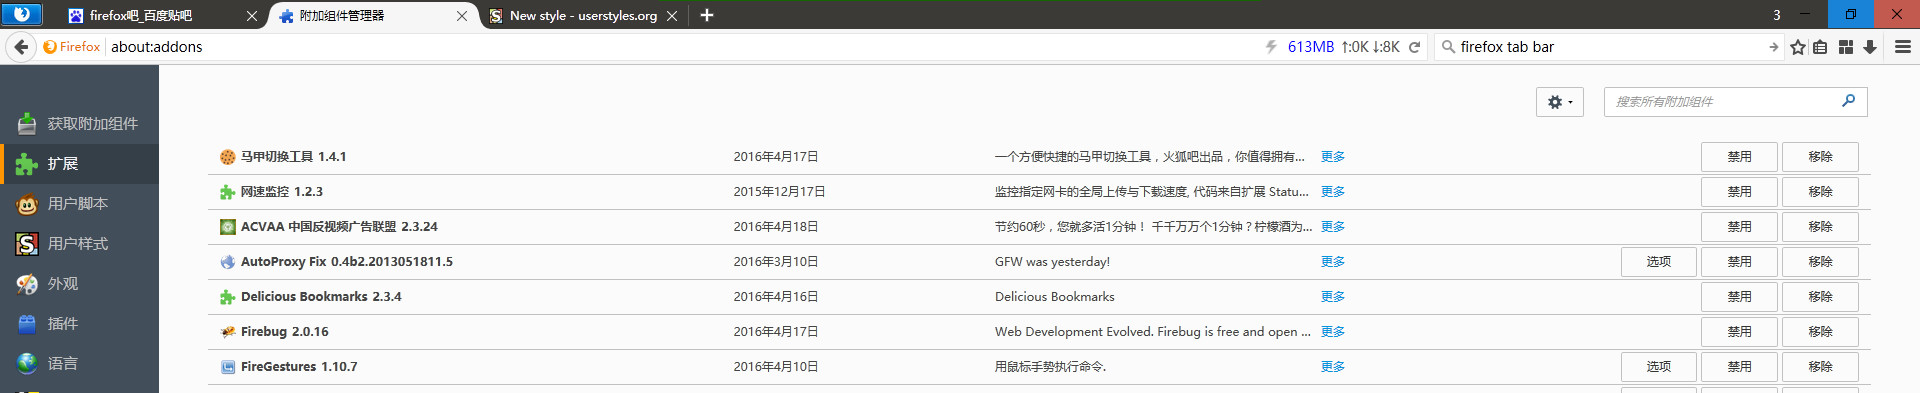The image size is (1920, 393).
Task: Remove 网速监控 extension
Action: coord(1820,192)
